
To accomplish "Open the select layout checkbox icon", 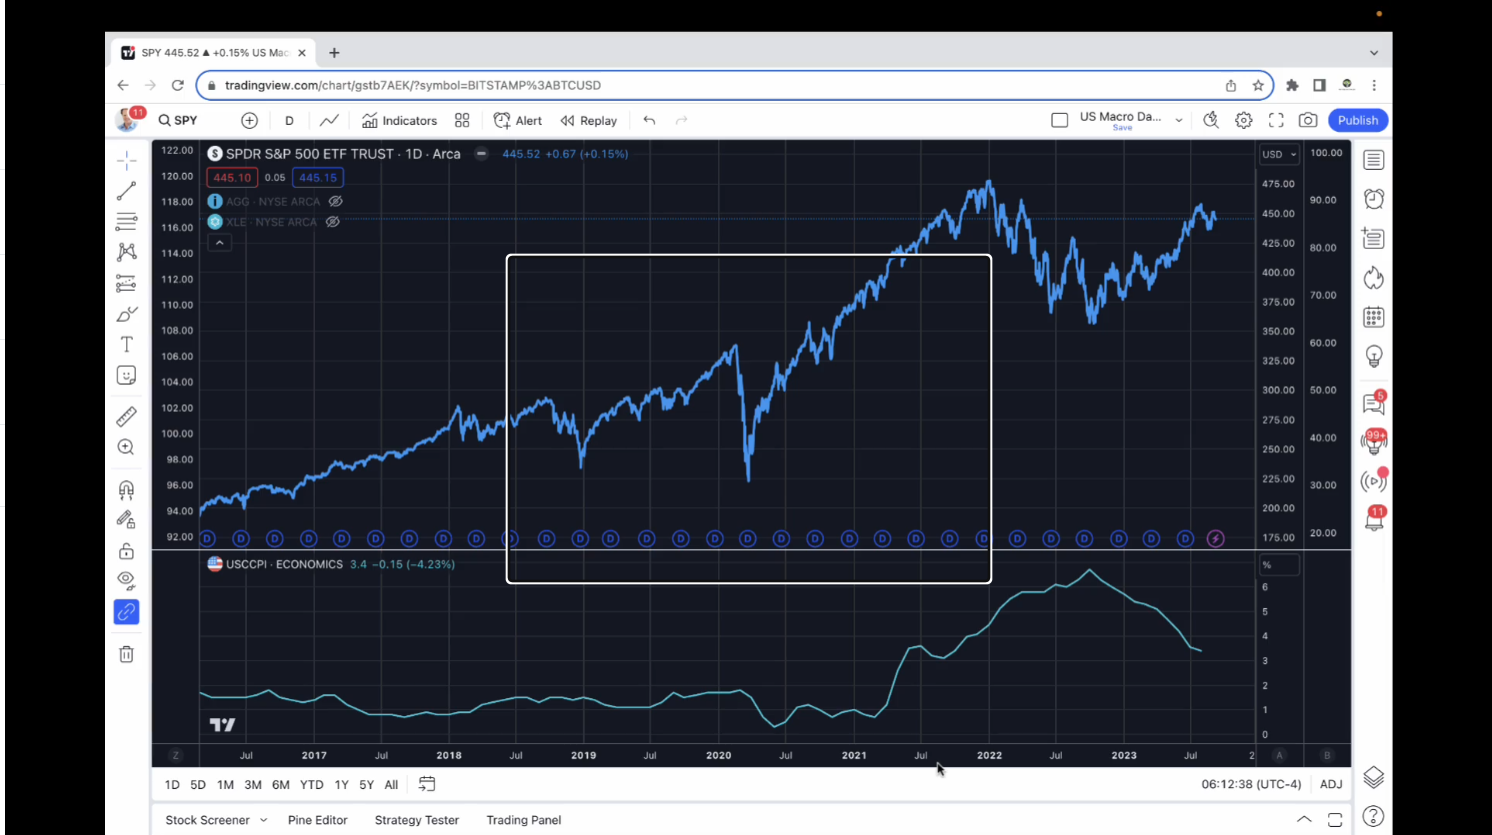I will 1060,120.
